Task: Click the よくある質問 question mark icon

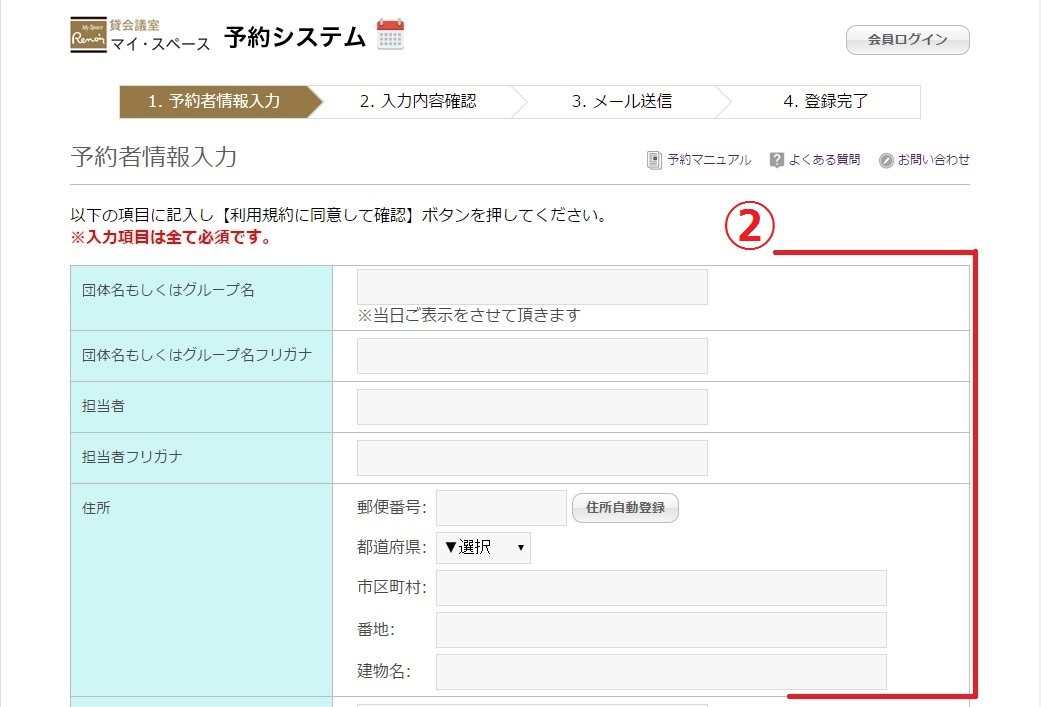Action: coord(776,160)
